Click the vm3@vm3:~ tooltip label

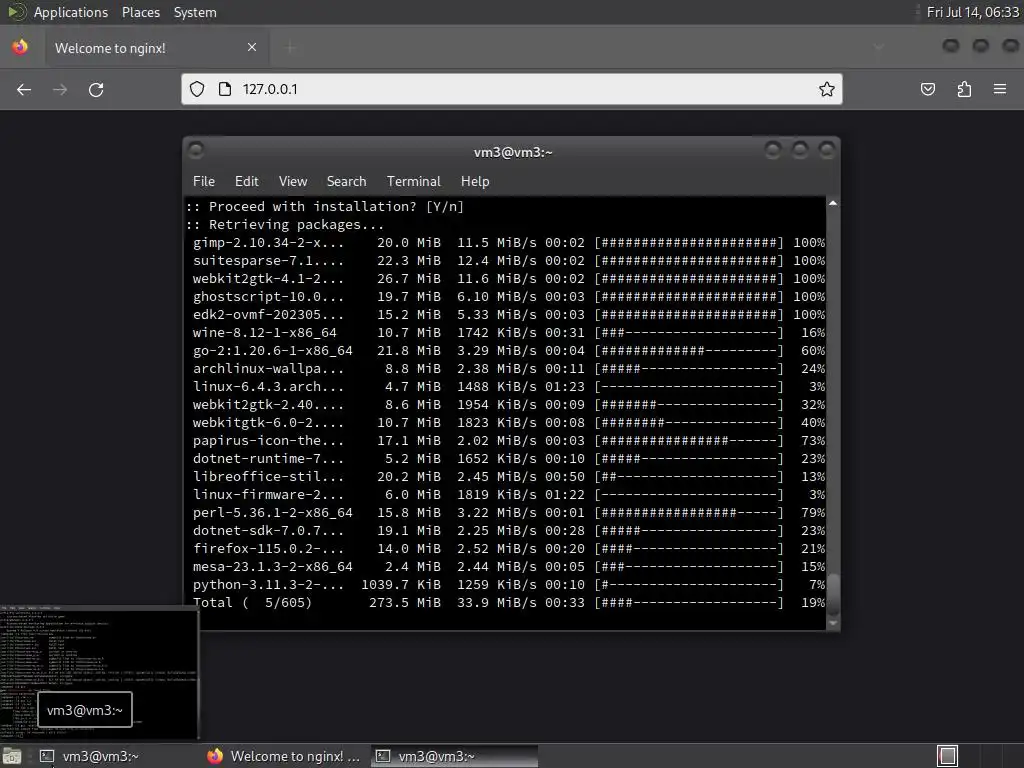[x=85, y=710]
